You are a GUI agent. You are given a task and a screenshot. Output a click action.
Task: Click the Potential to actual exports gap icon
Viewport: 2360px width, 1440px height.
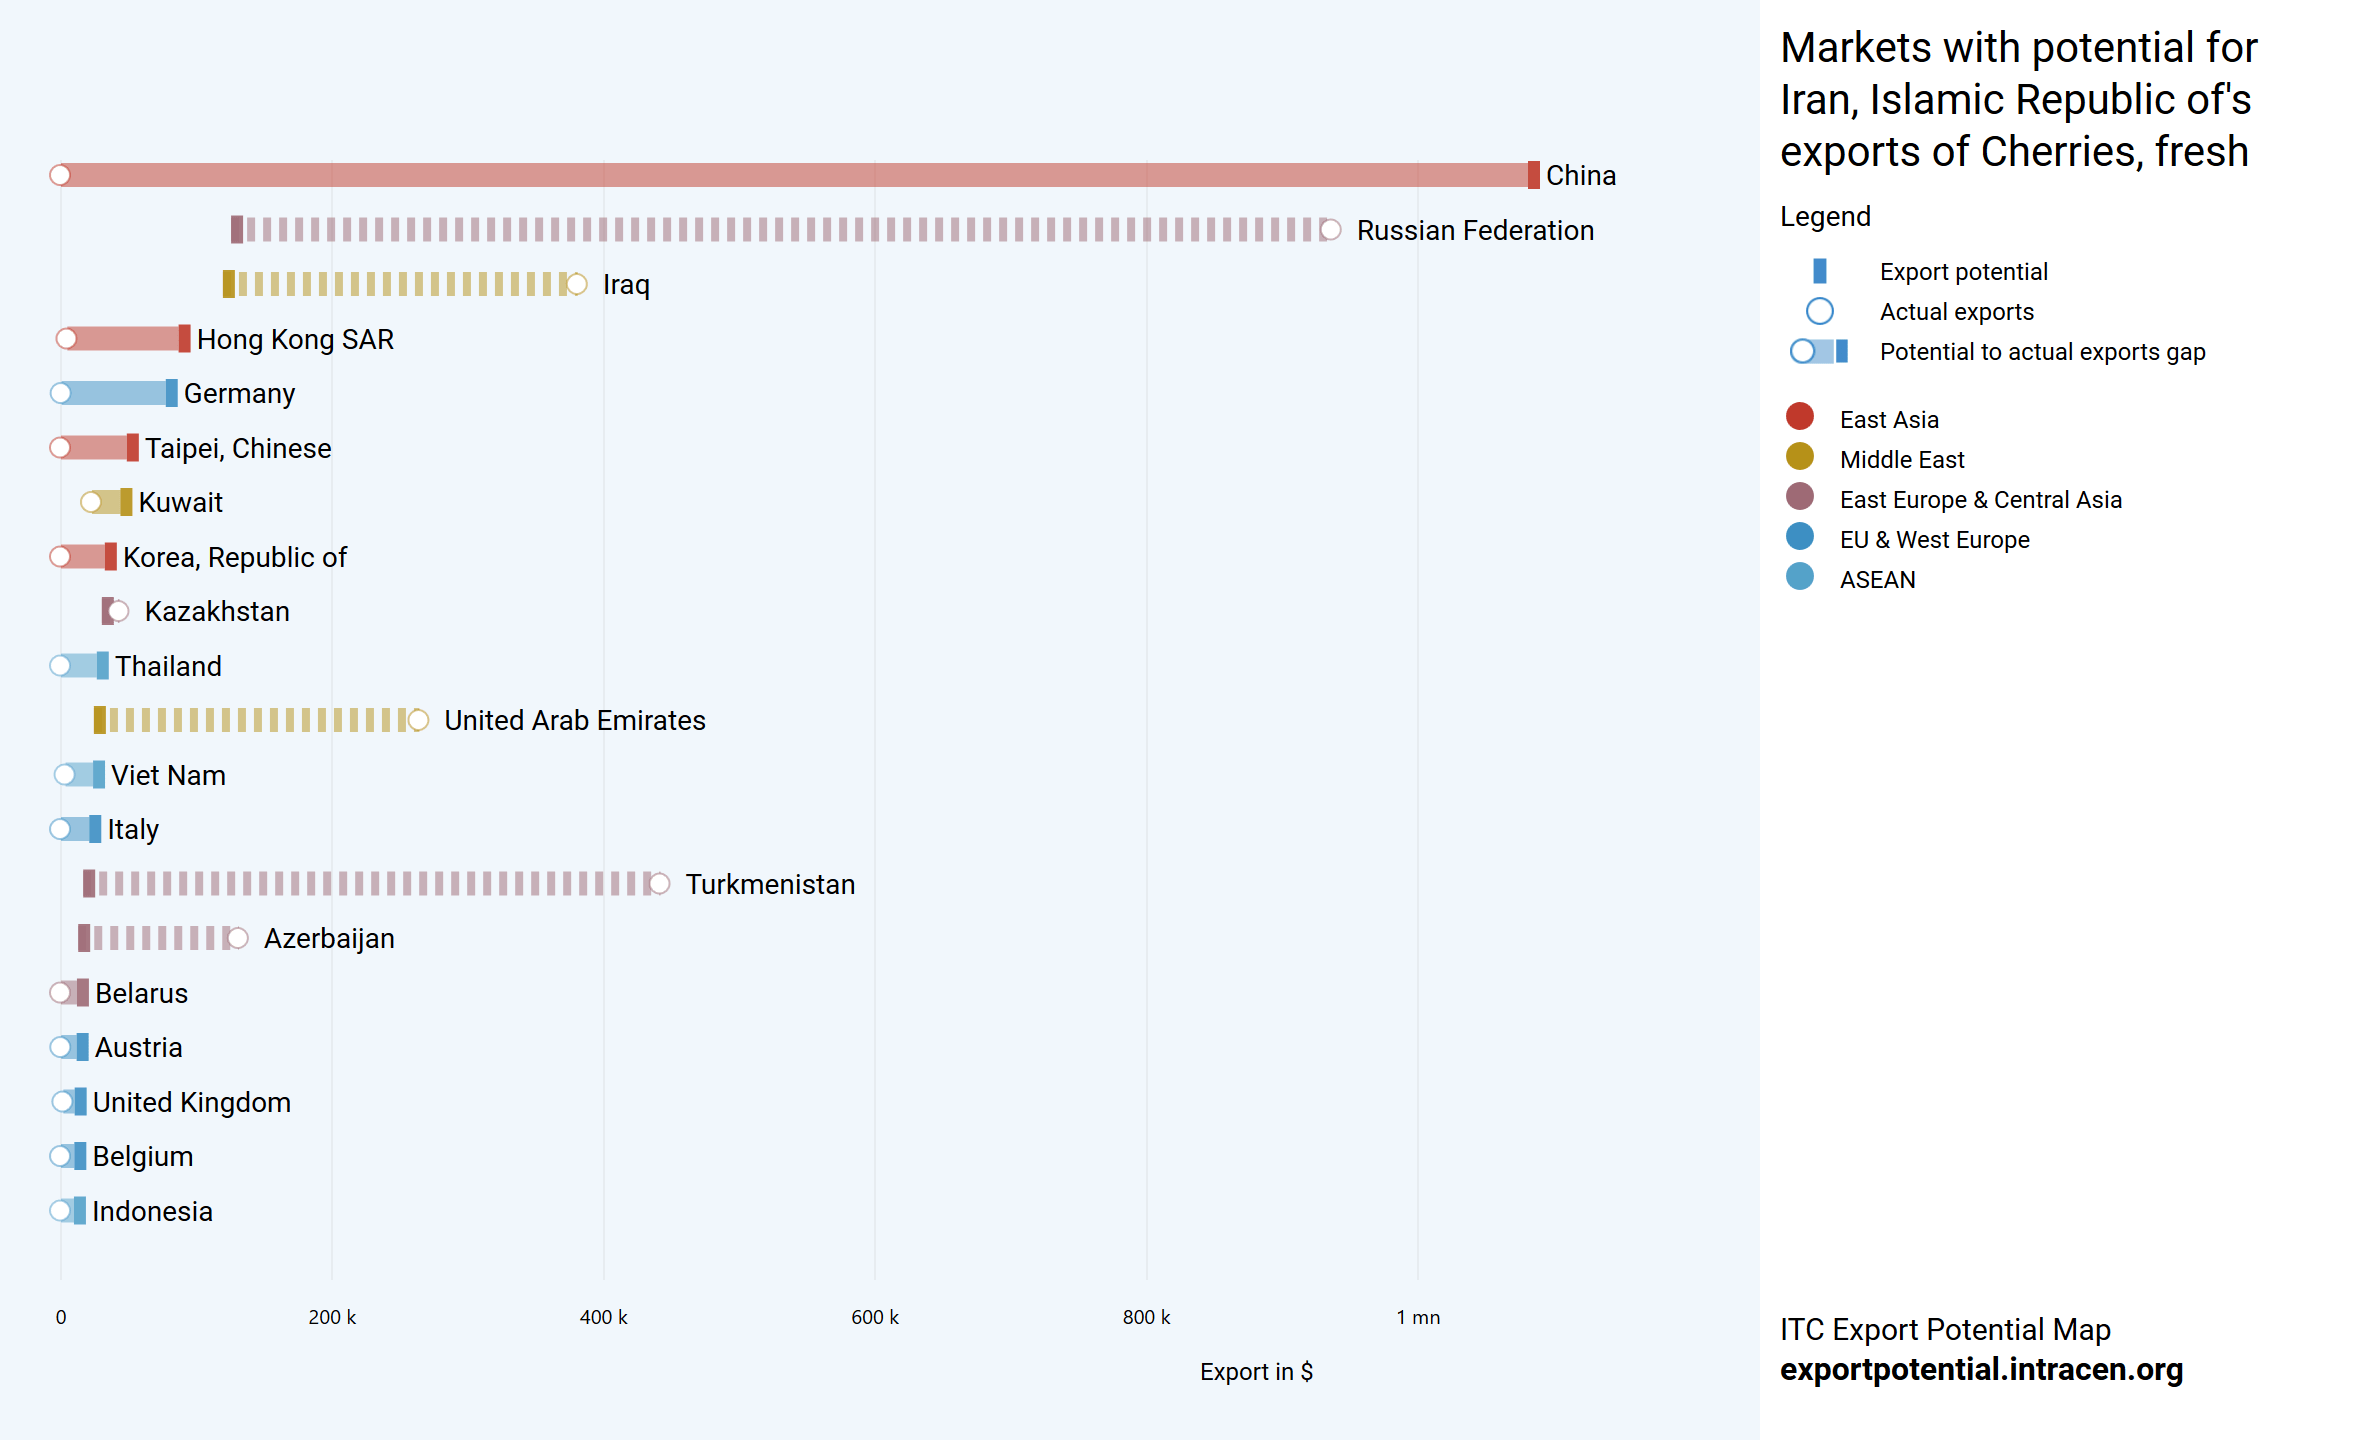pyautogui.click(x=1819, y=351)
